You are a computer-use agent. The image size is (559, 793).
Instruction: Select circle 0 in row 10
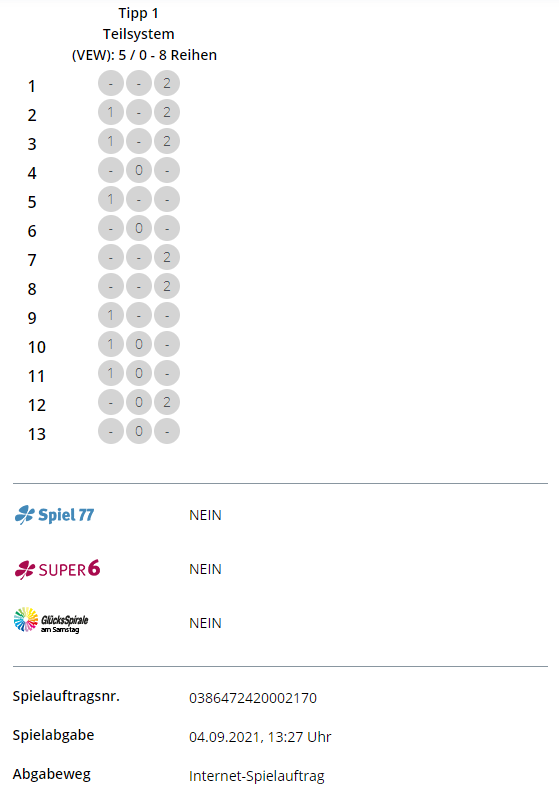139,344
